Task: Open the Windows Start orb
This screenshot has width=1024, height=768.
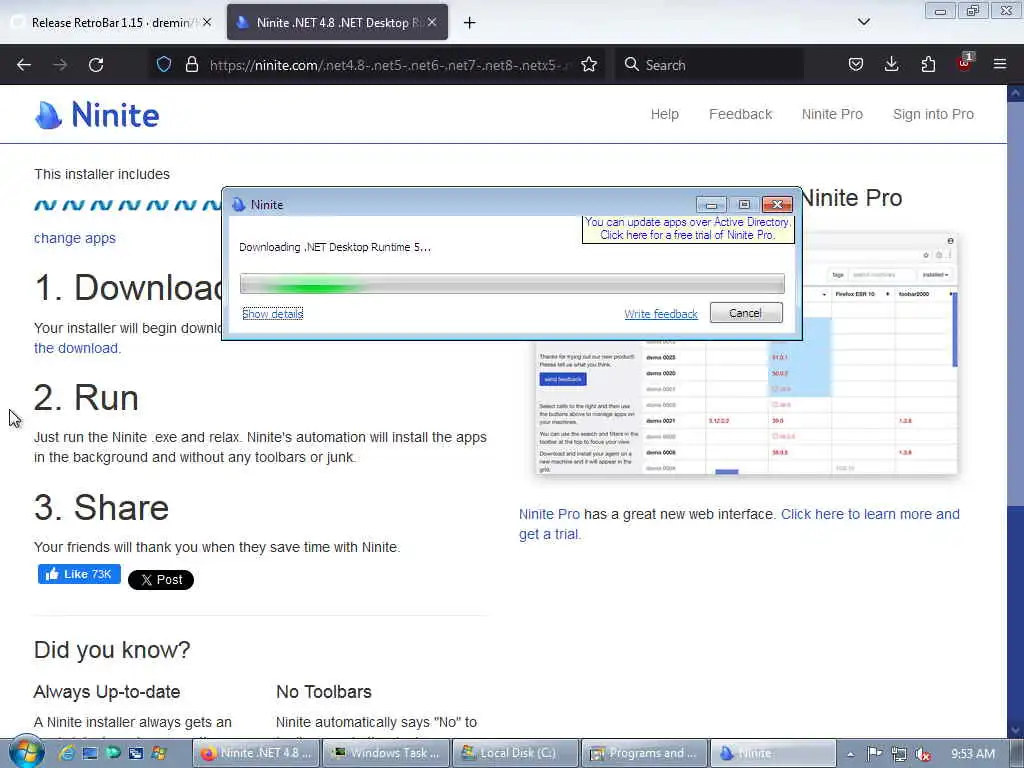Action: 26,753
